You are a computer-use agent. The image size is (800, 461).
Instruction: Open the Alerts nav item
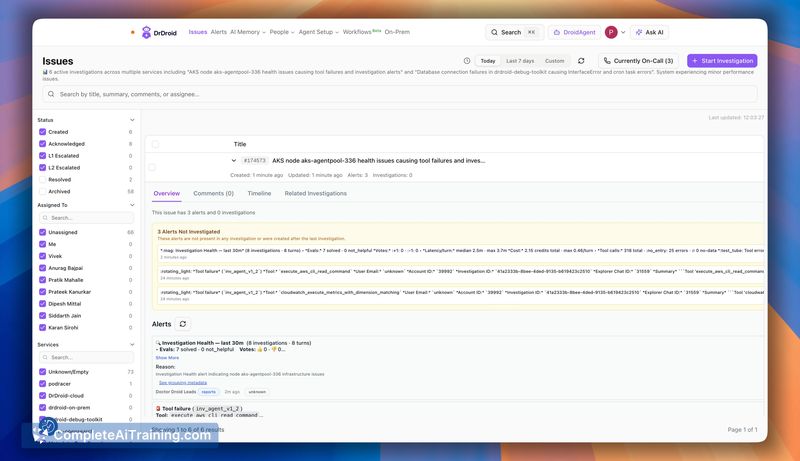coord(219,32)
